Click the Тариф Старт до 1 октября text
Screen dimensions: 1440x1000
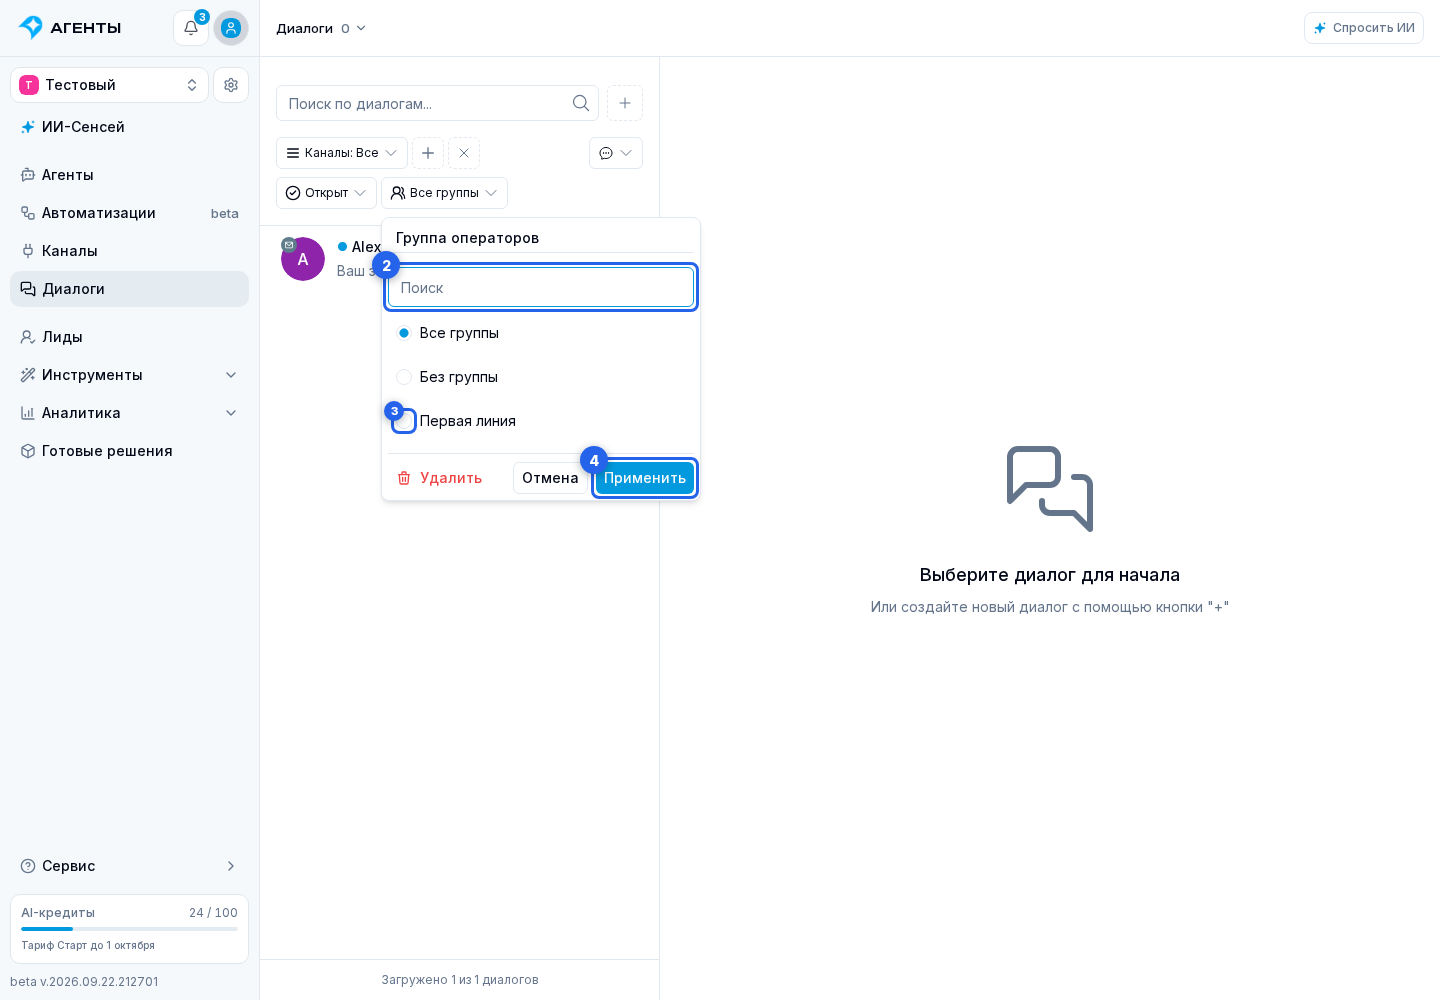click(88, 945)
